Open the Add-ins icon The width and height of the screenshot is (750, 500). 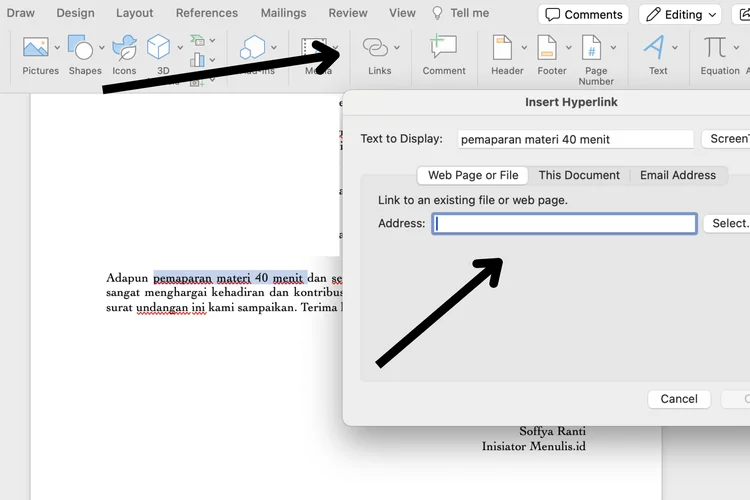[x=252, y=47]
